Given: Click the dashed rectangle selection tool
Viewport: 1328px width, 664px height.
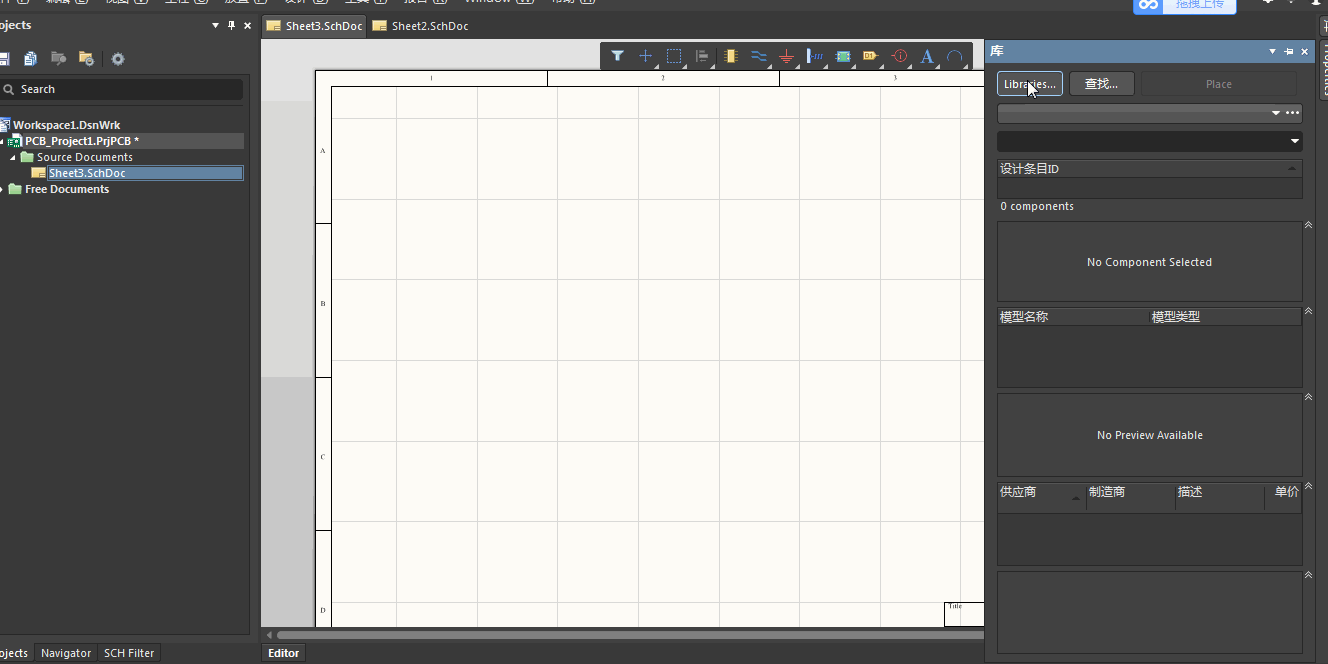Looking at the screenshot, I should tap(674, 57).
